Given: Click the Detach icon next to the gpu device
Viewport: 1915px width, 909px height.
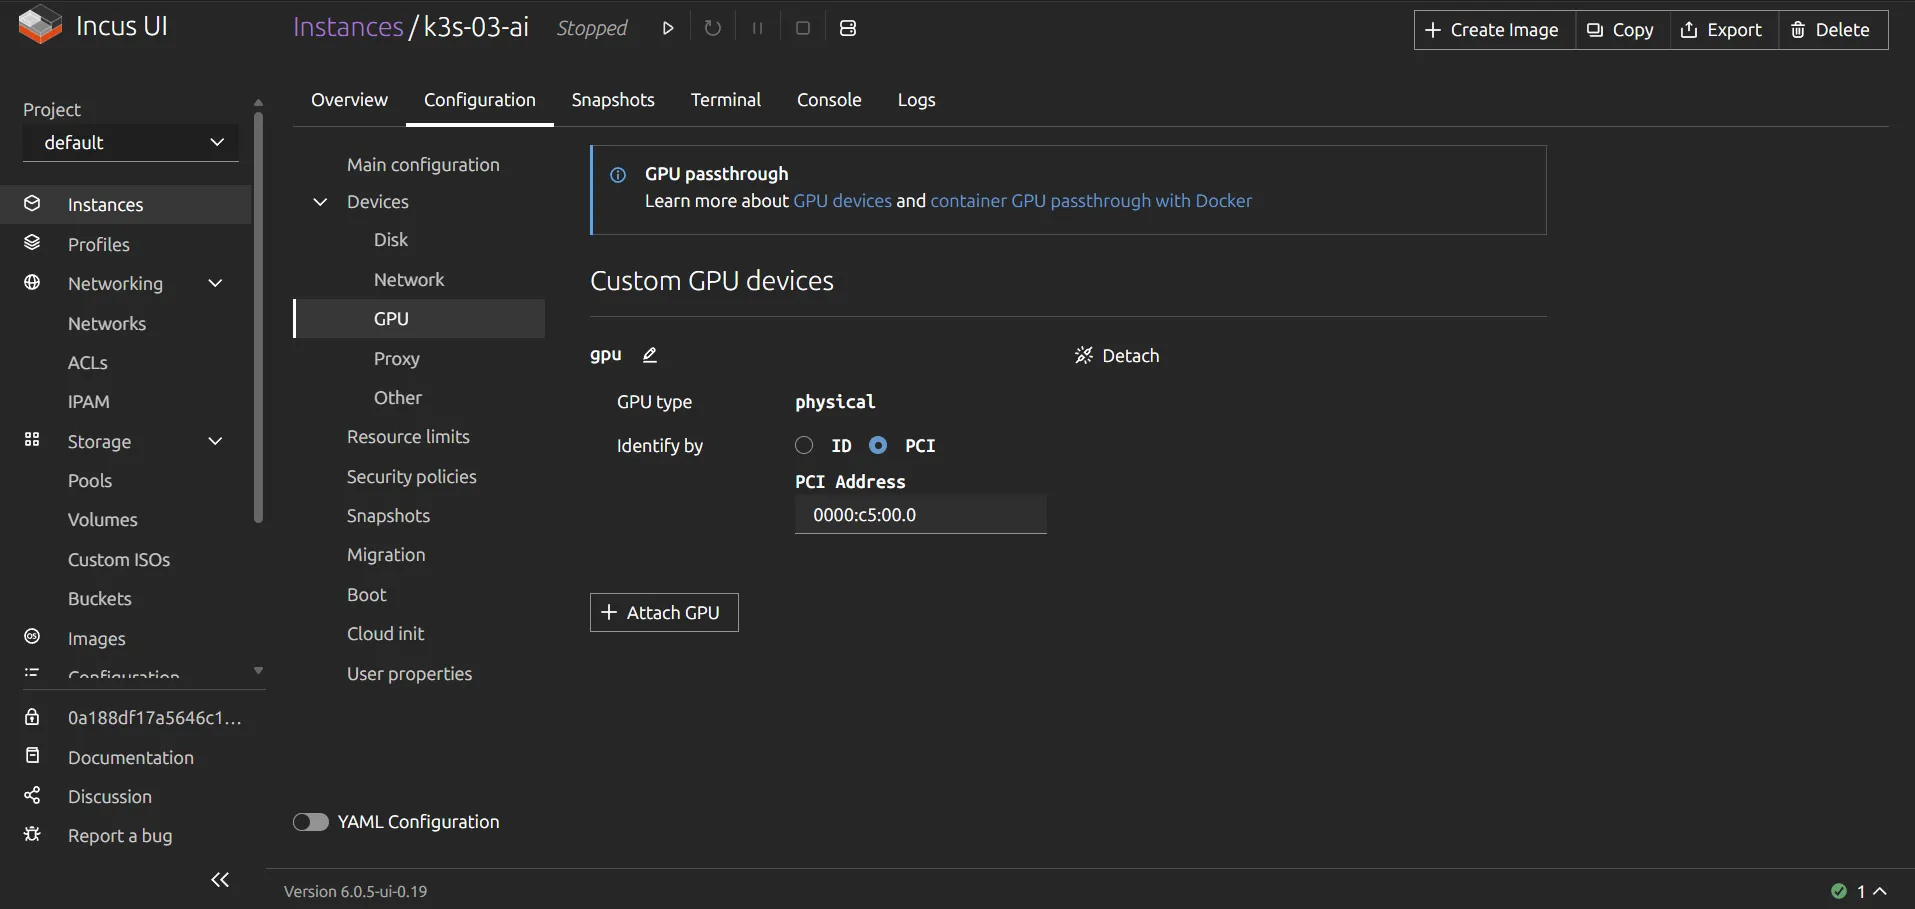Looking at the screenshot, I should 1083,355.
